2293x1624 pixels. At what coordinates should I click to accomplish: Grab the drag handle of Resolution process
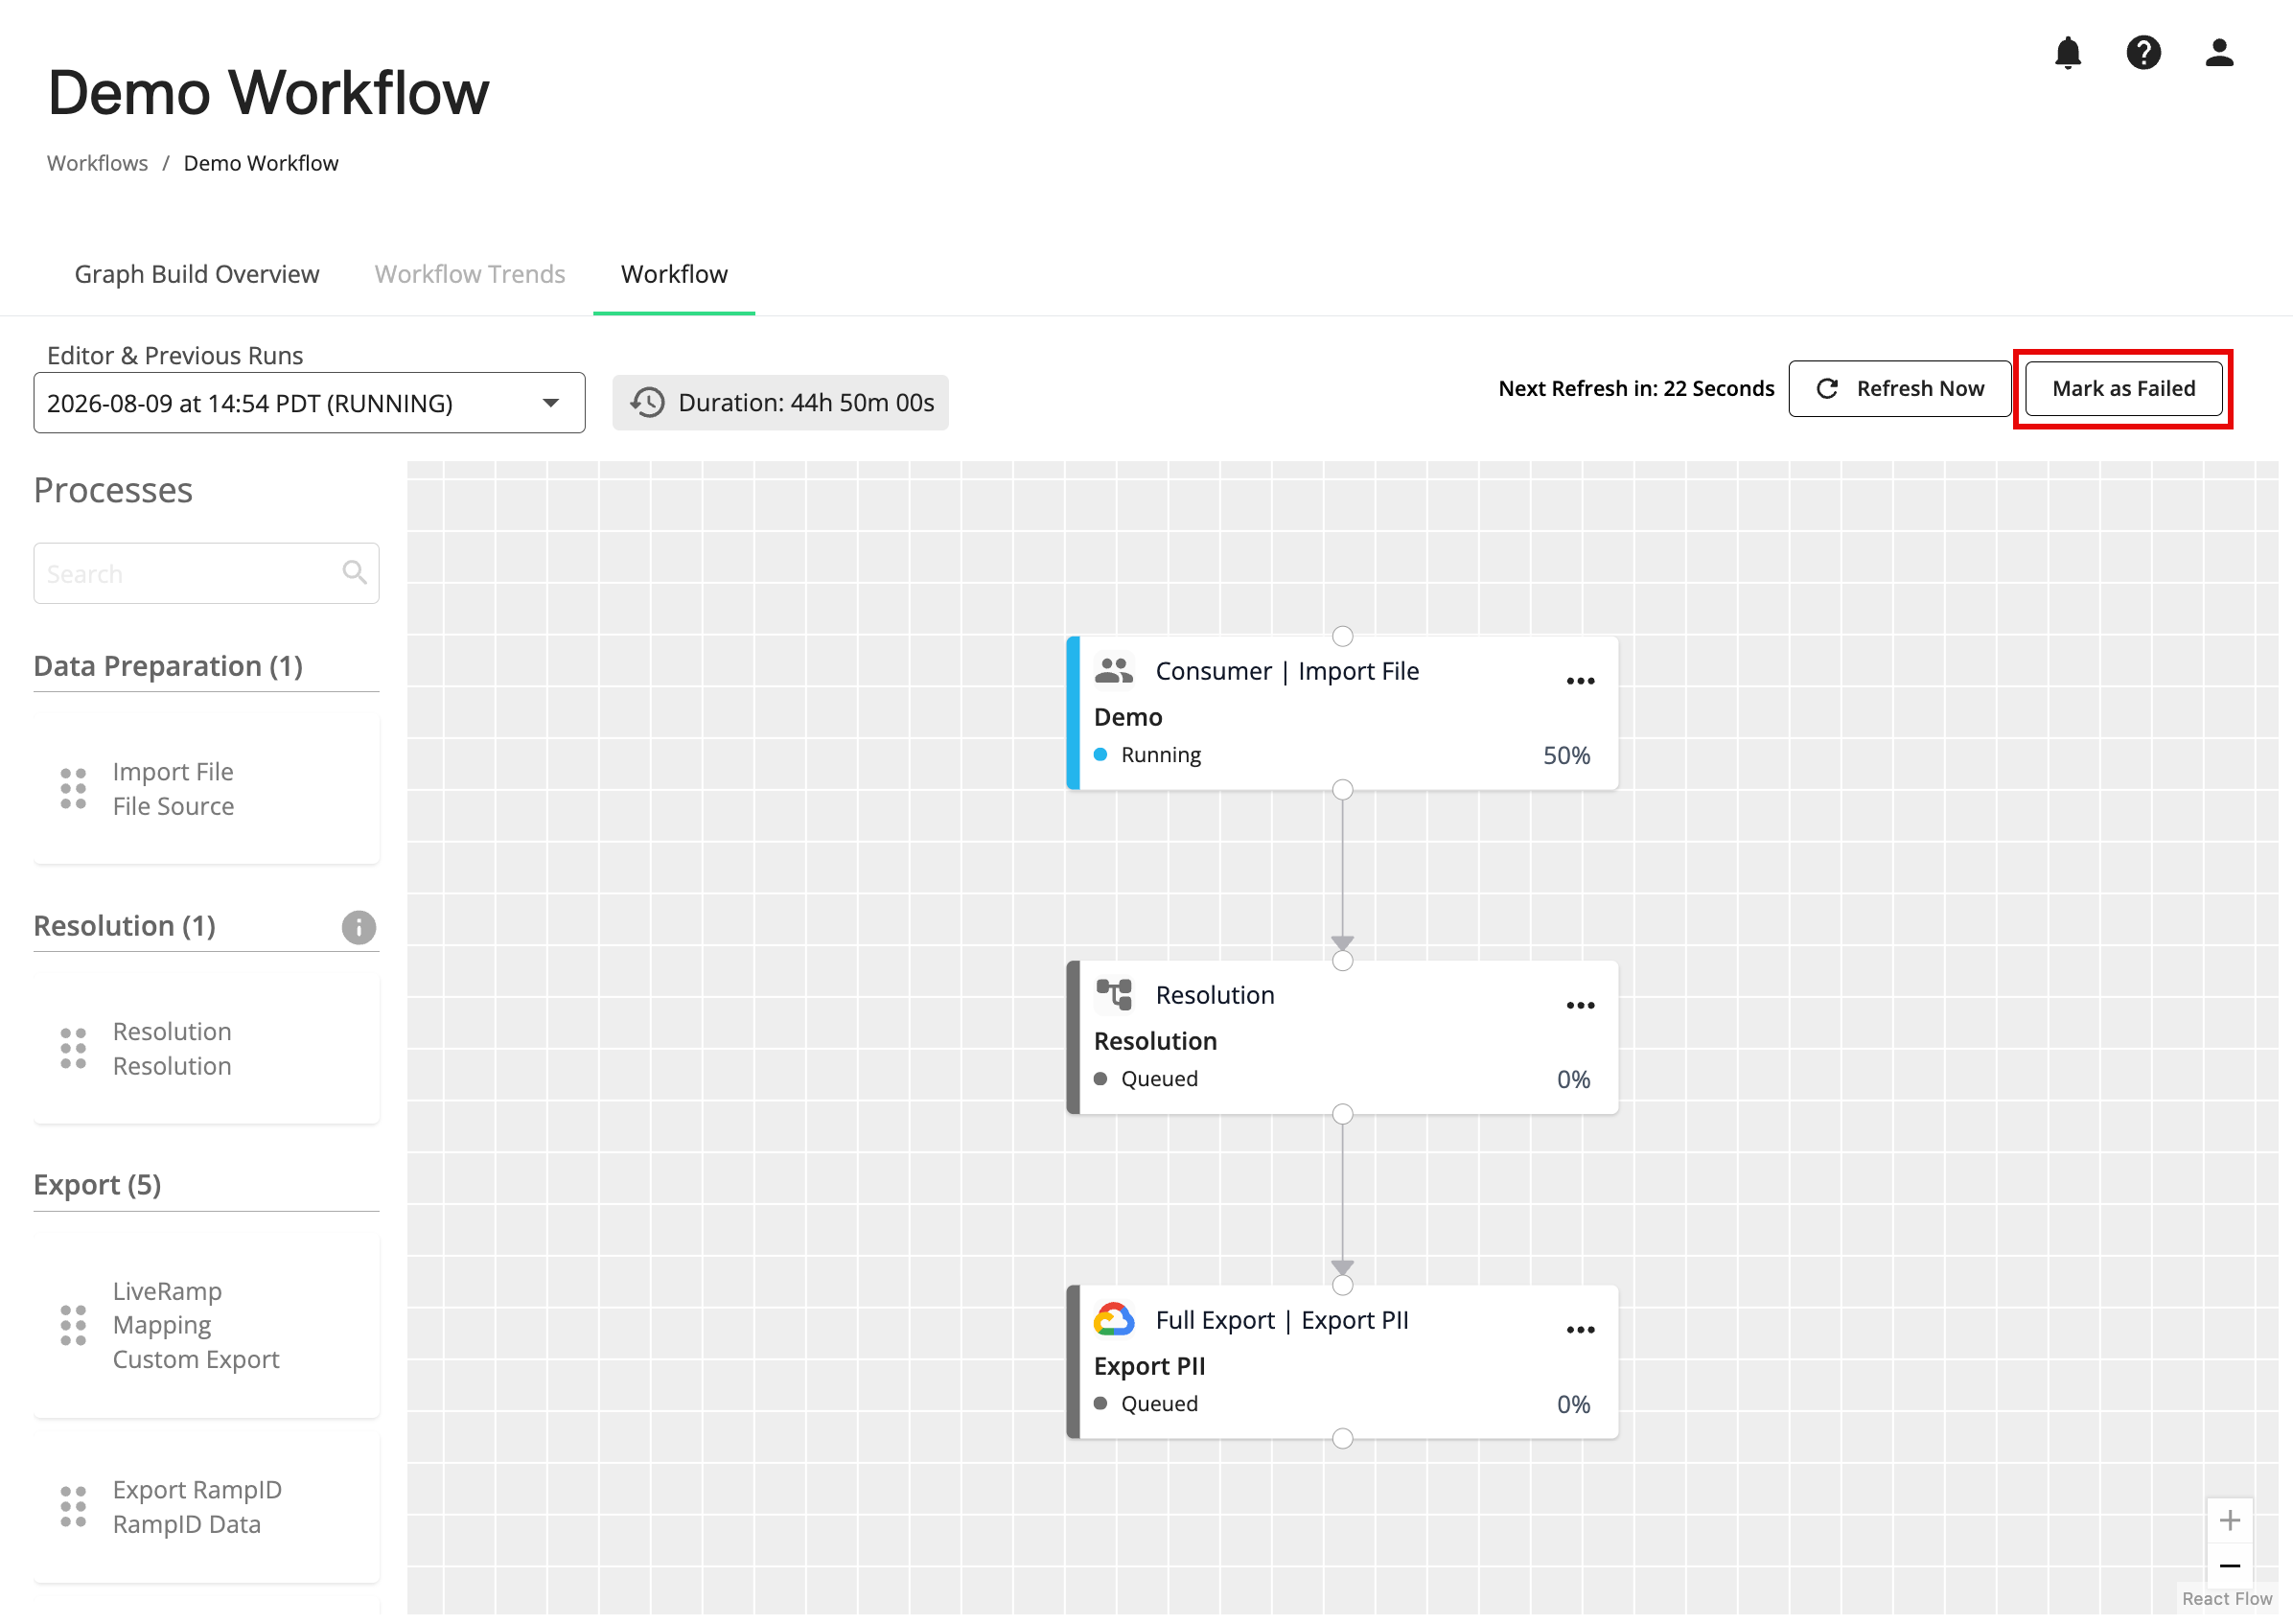click(73, 1049)
